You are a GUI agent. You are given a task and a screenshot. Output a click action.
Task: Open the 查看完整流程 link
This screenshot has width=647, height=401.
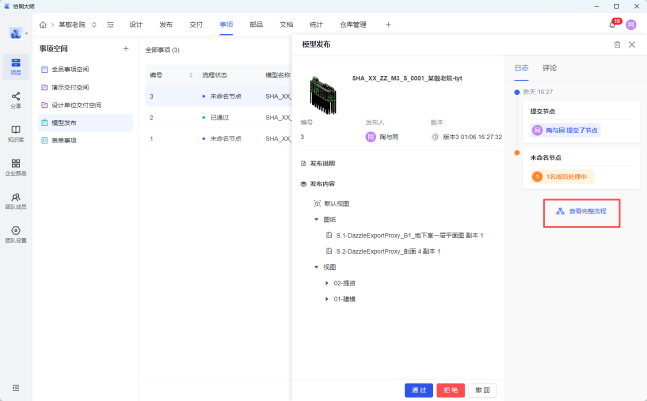[x=582, y=212]
